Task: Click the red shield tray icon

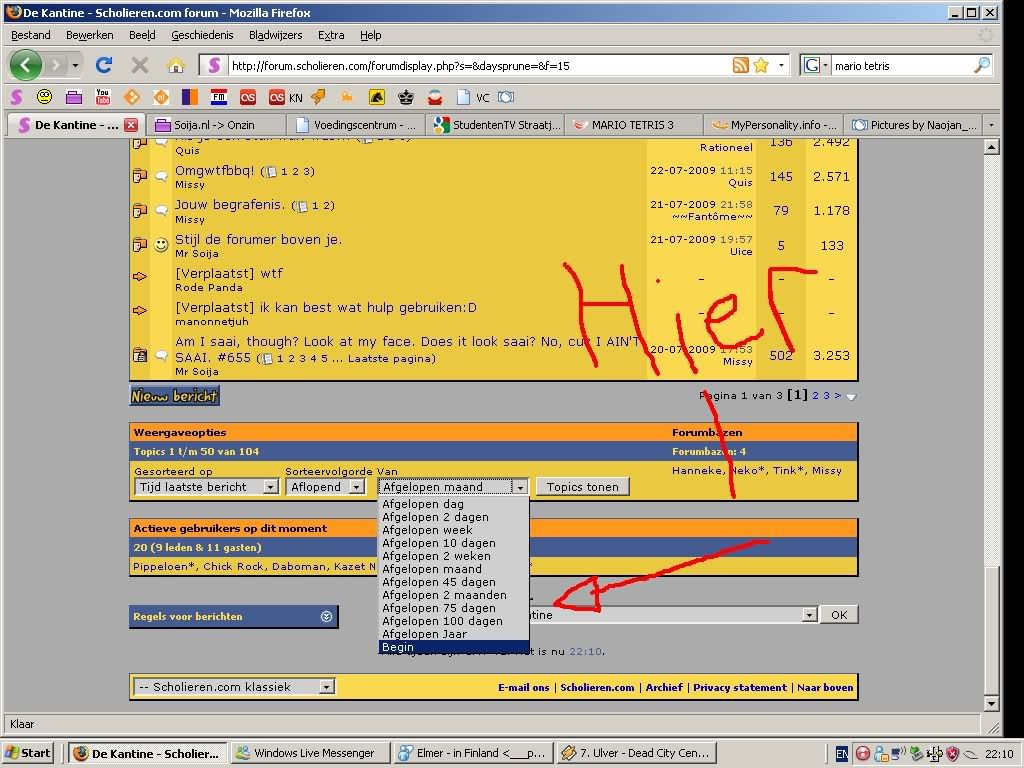Action: (x=952, y=754)
